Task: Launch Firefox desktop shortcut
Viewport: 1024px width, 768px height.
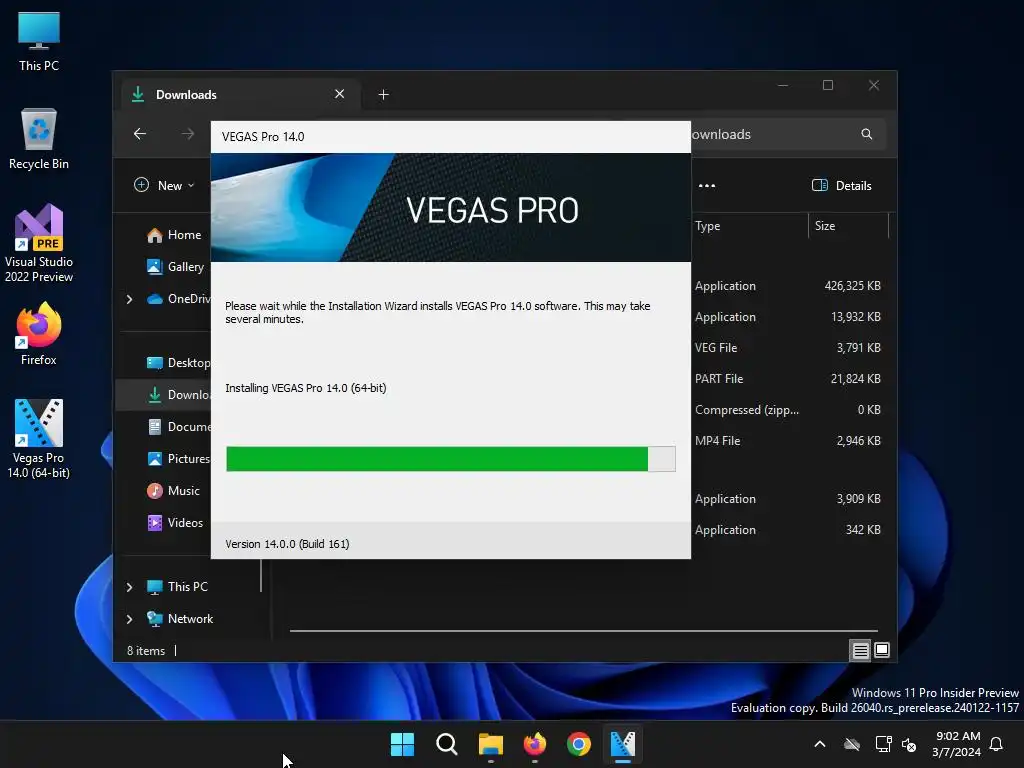Action: [x=39, y=334]
